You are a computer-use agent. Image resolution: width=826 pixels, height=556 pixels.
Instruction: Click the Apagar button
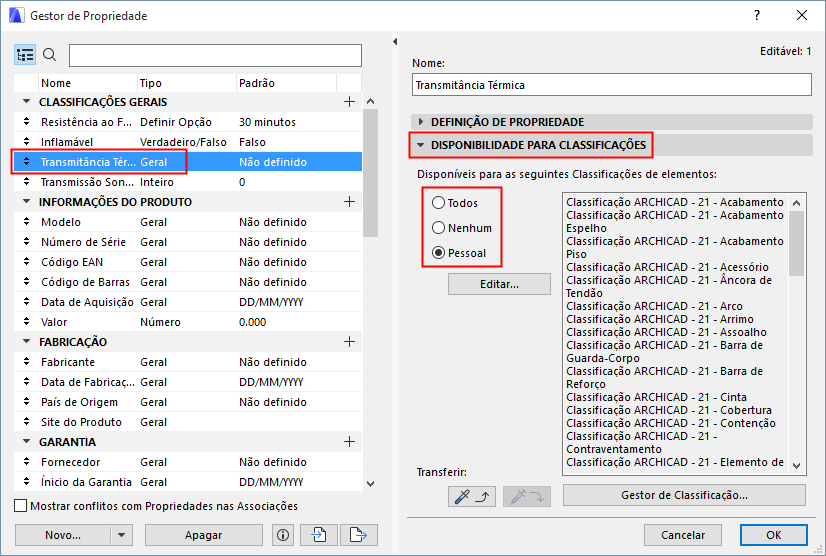point(204,535)
